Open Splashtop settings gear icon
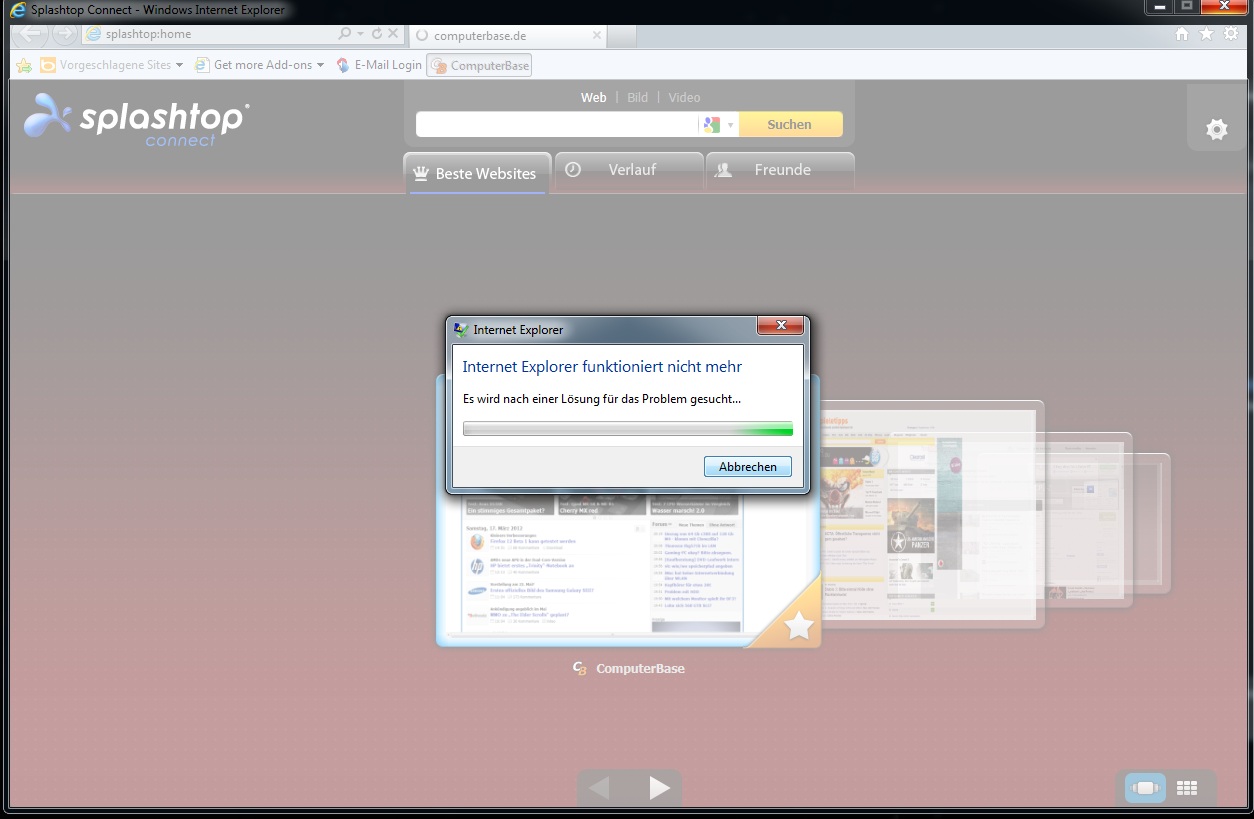Viewport: 1254px width, 819px height. (1217, 129)
